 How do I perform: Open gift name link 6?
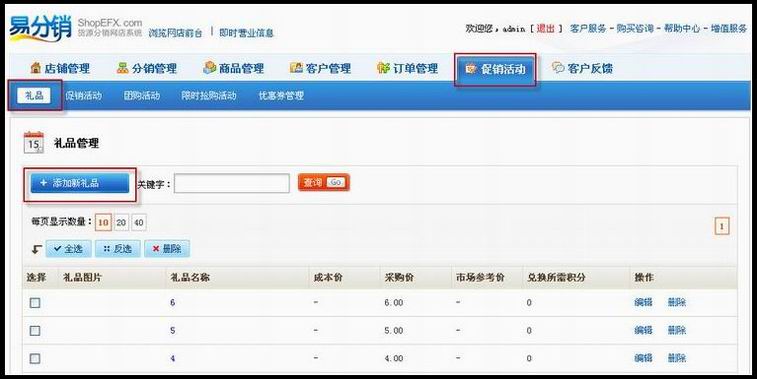tap(172, 303)
